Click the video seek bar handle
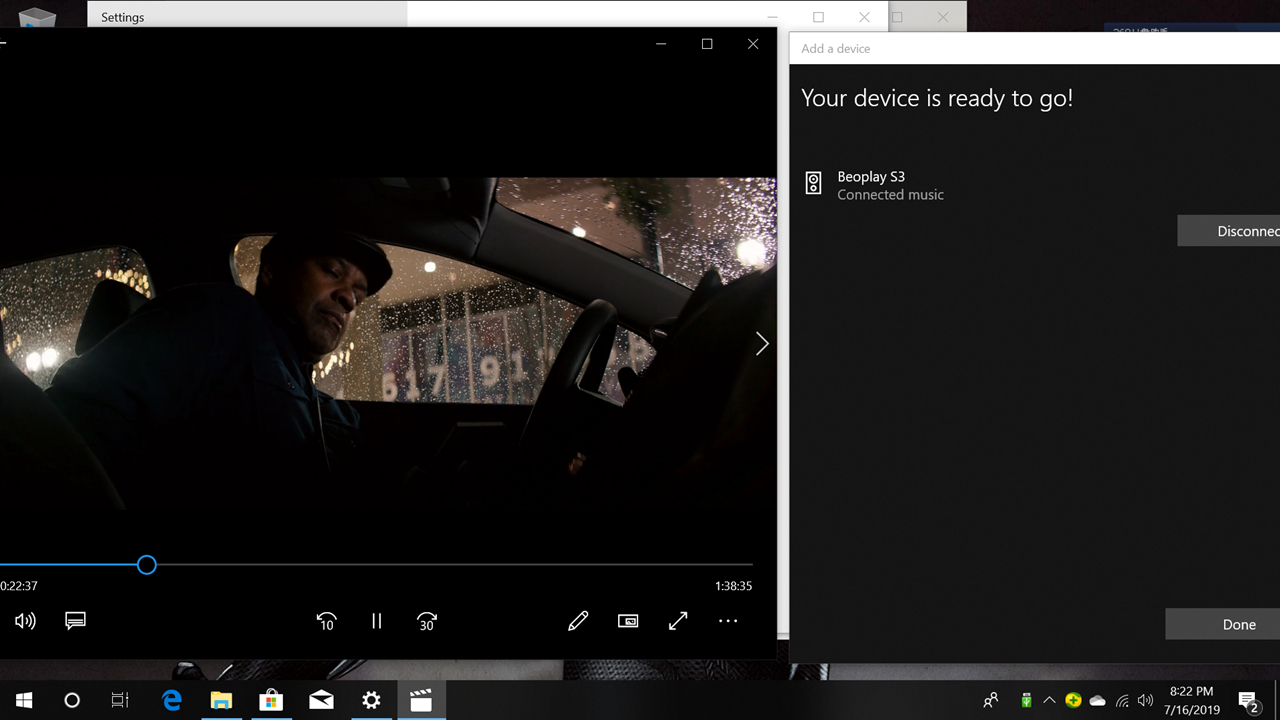Image resolution: width=1280 pixels, height=720 pixels. pyautogui.click(x=147, y=565)
